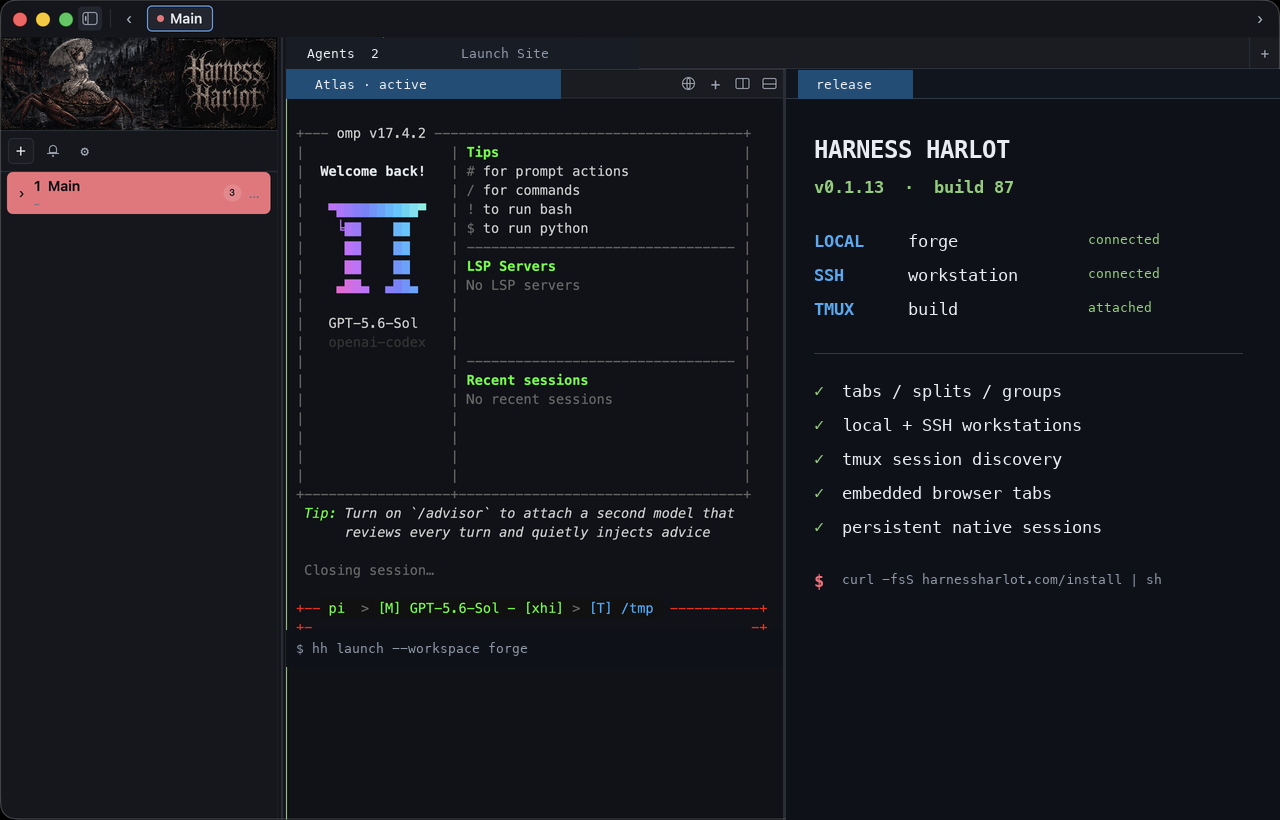Add a new tab in the Atlas pane

715,84
